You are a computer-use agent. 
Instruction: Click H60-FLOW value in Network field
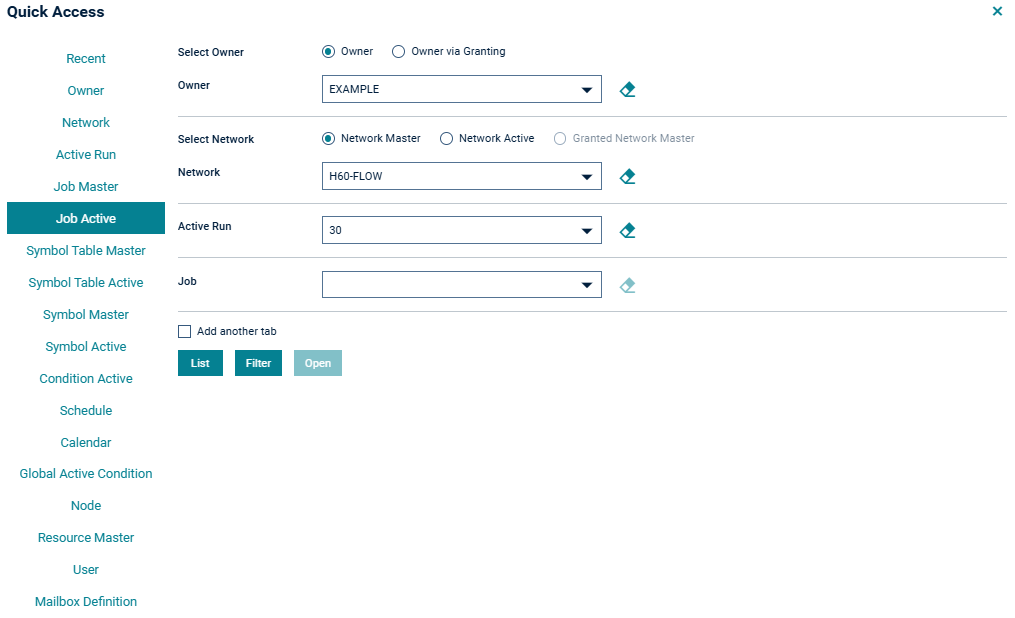pyautogui.click(x=355, y=176)
